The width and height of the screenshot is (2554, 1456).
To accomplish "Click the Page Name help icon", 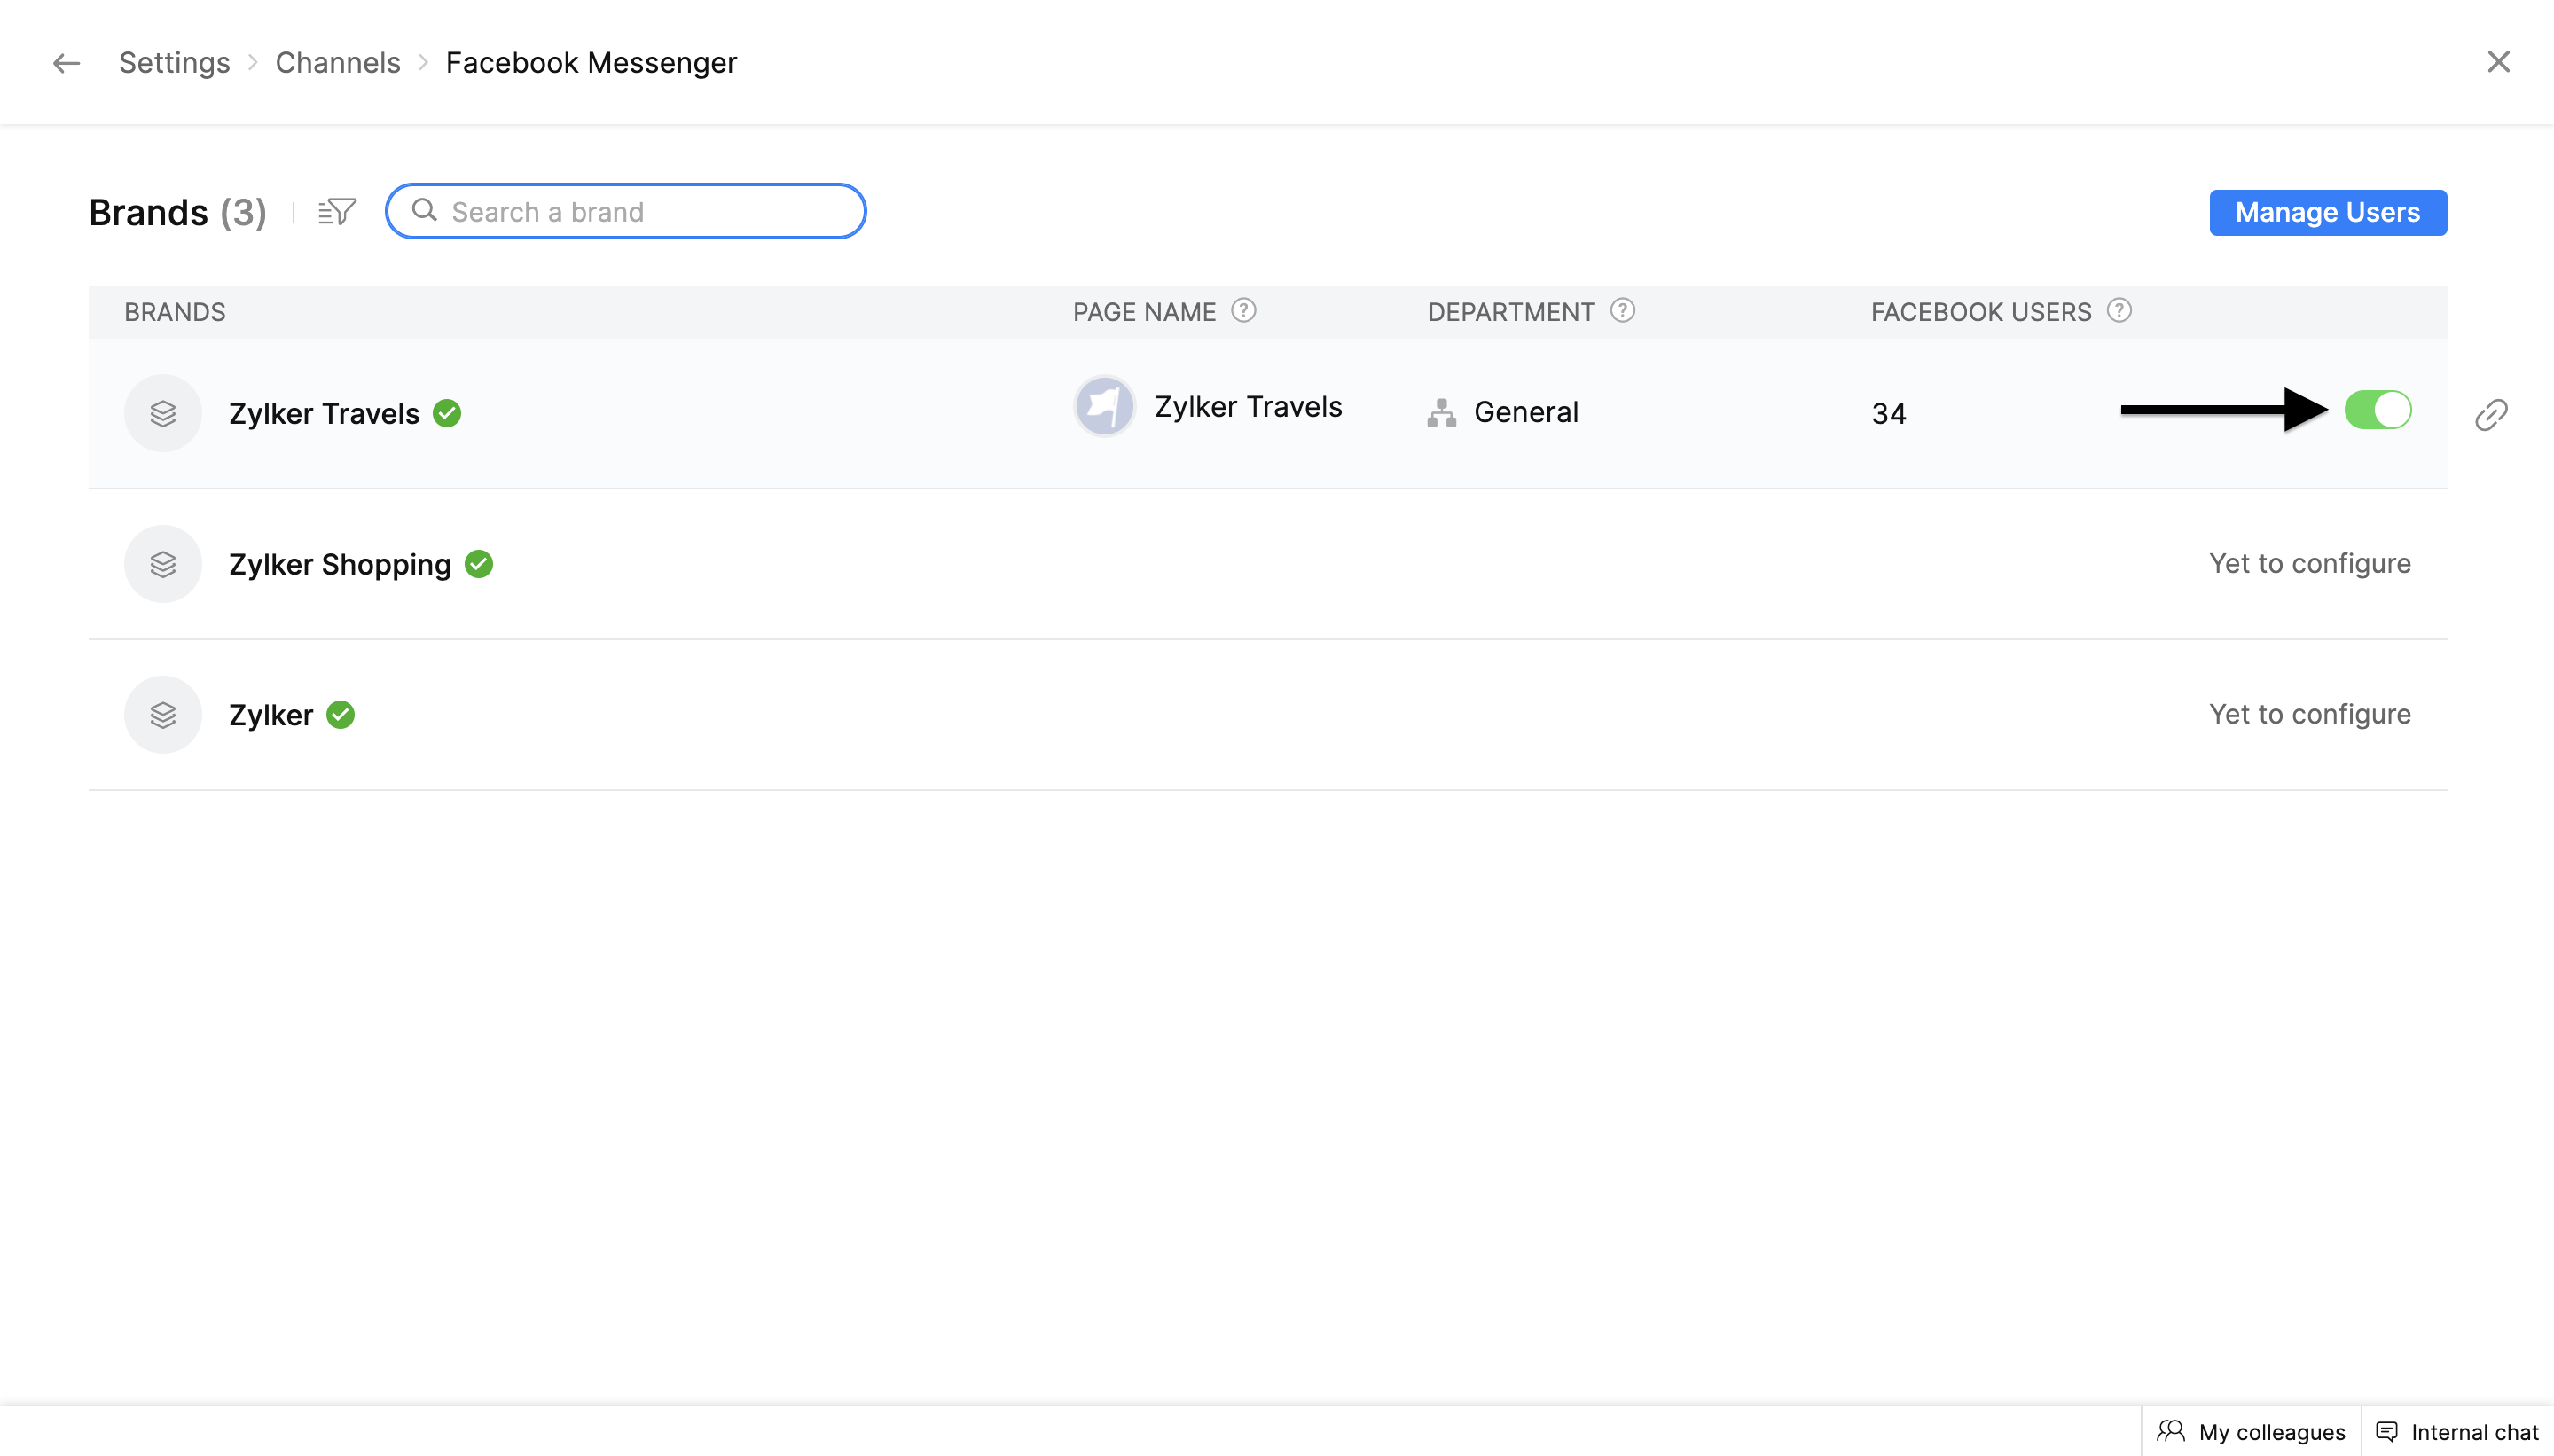I will [x=1243, y=311].
